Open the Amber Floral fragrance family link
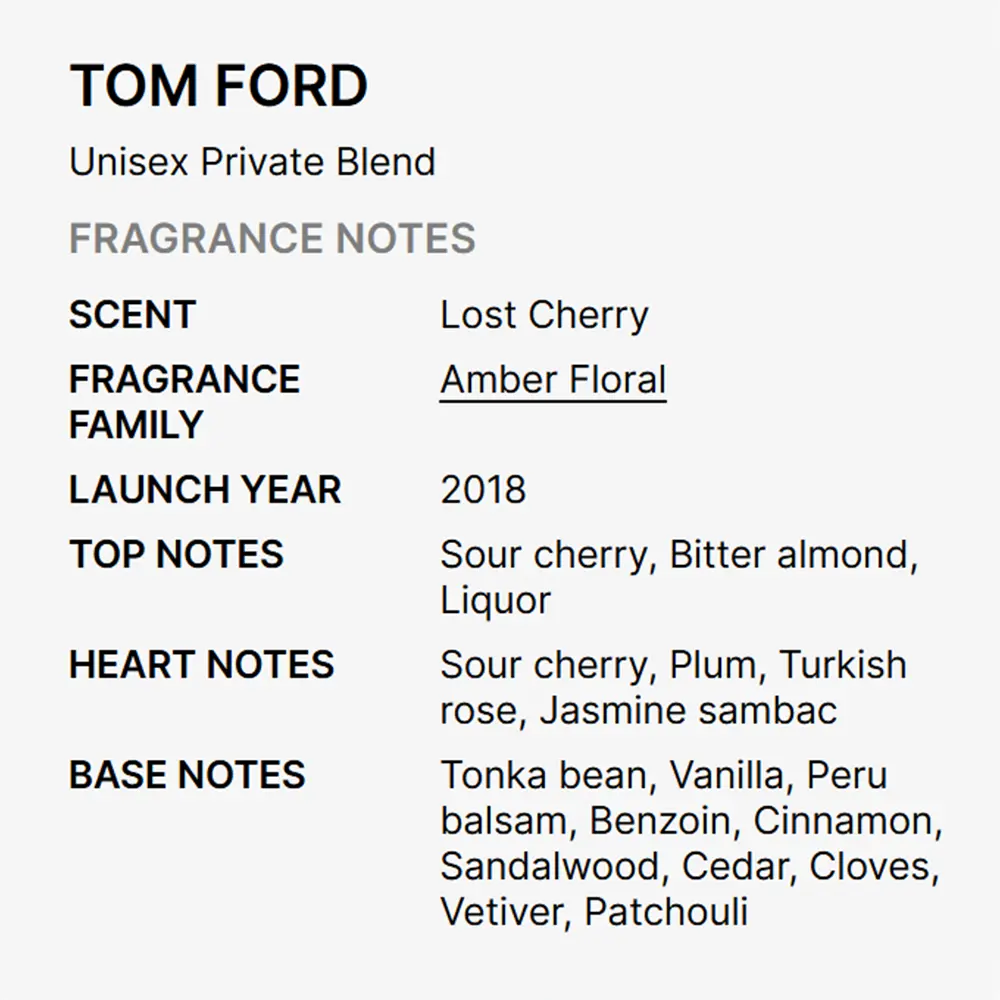The image size is (1000, 1000). 553,380
